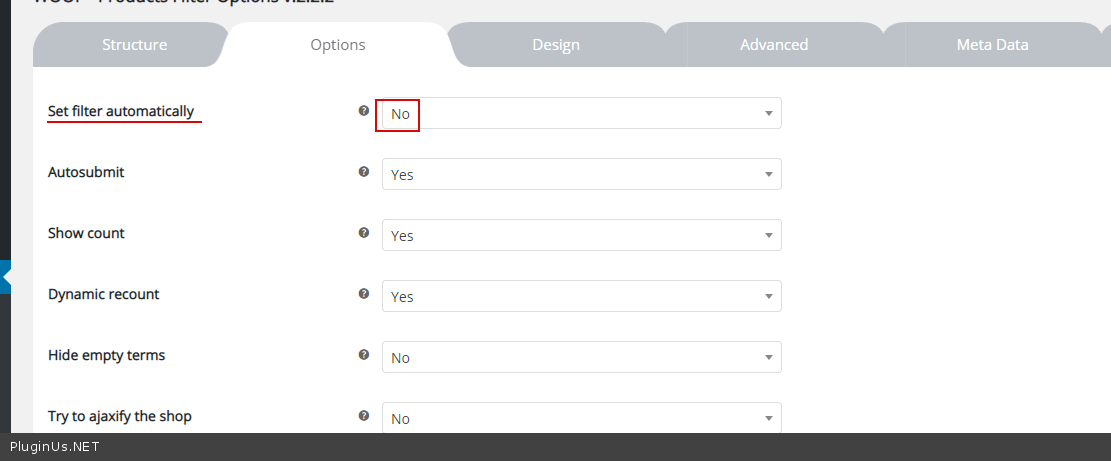Switch to the Meta Data tab
This screenshot has height=461, width=1111.
(992, 45)
